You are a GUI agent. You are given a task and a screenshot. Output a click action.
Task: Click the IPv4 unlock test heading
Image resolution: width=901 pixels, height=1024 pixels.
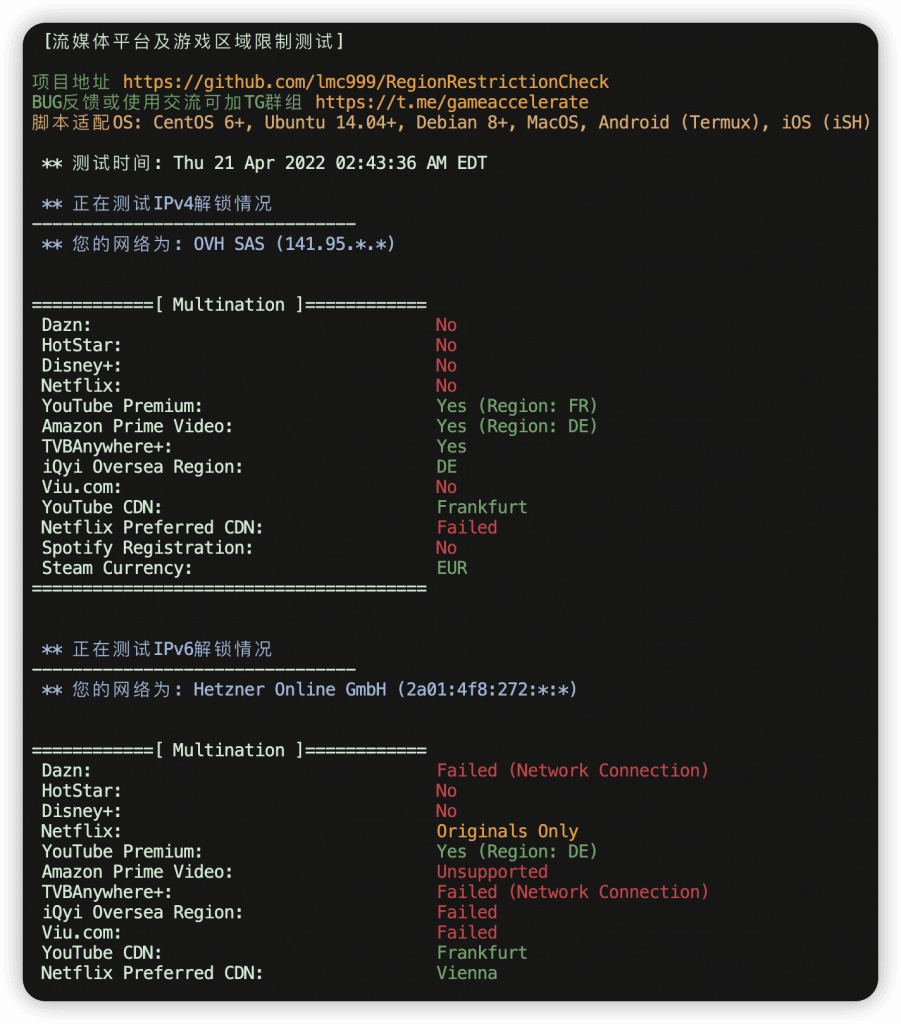point(157,204)
